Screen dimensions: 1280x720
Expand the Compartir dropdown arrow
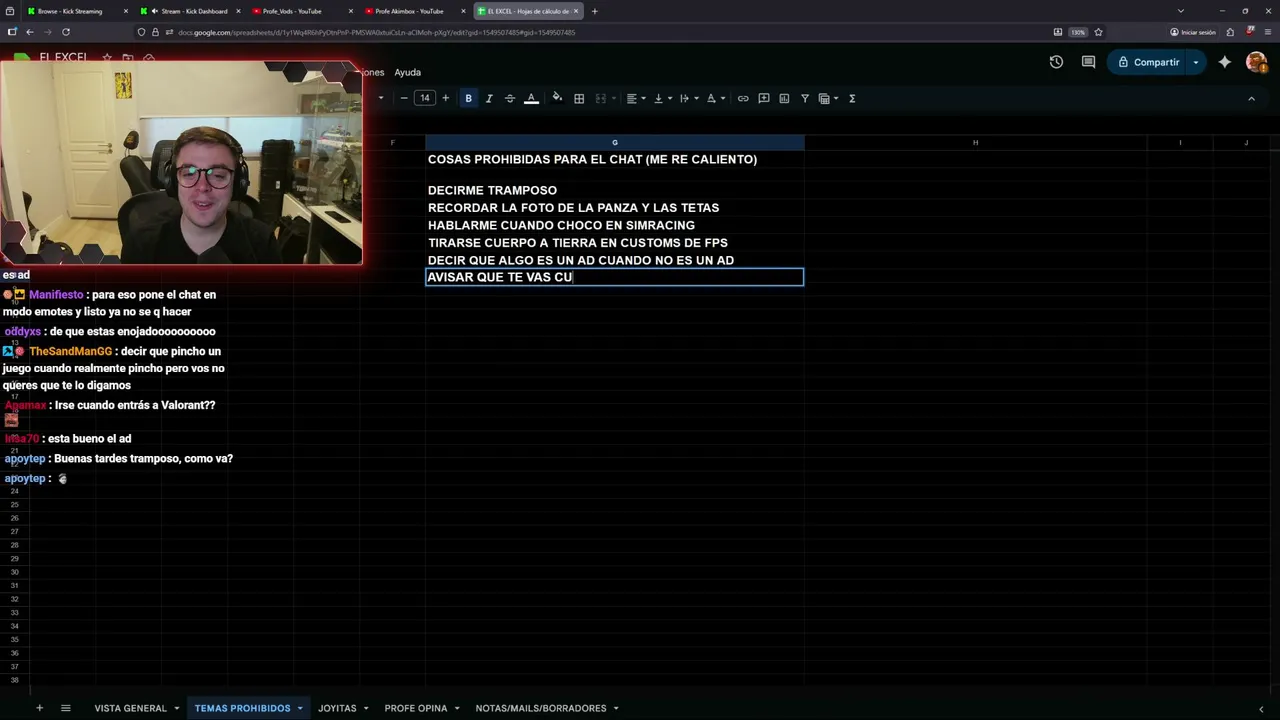(1196, 62)
